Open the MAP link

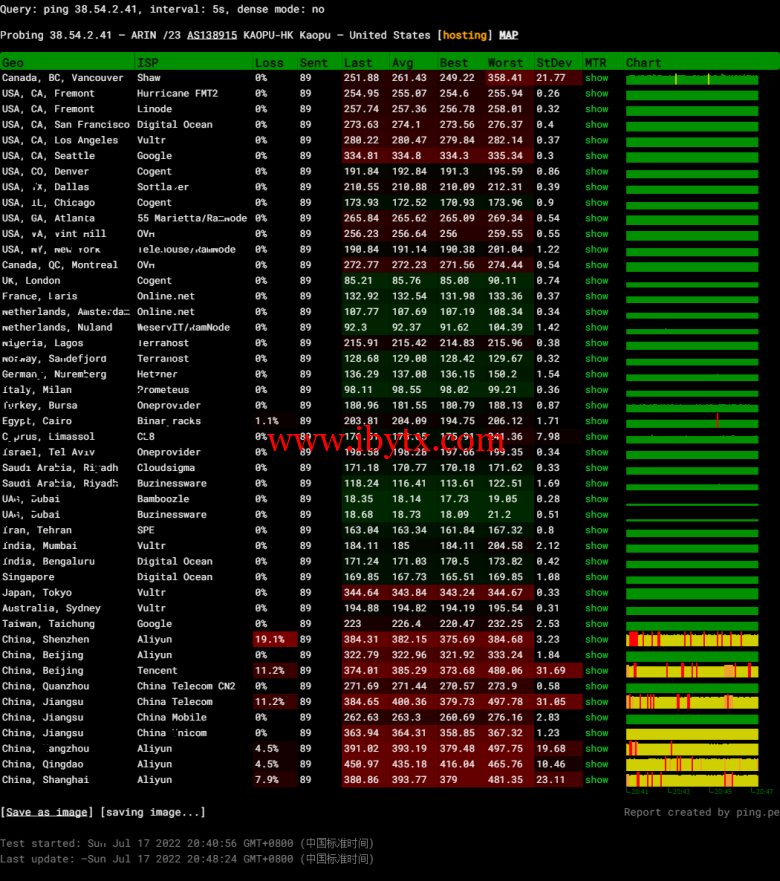[x=508, y=35]
